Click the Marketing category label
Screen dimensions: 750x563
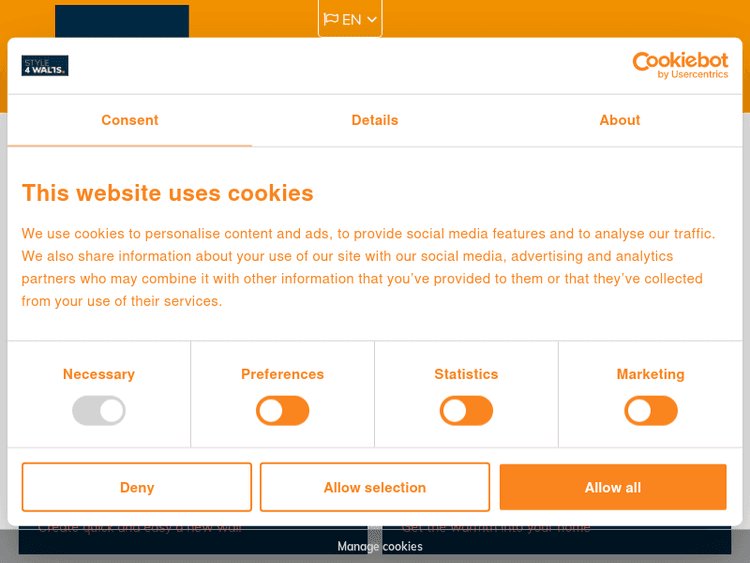click(x=651, y=374)
